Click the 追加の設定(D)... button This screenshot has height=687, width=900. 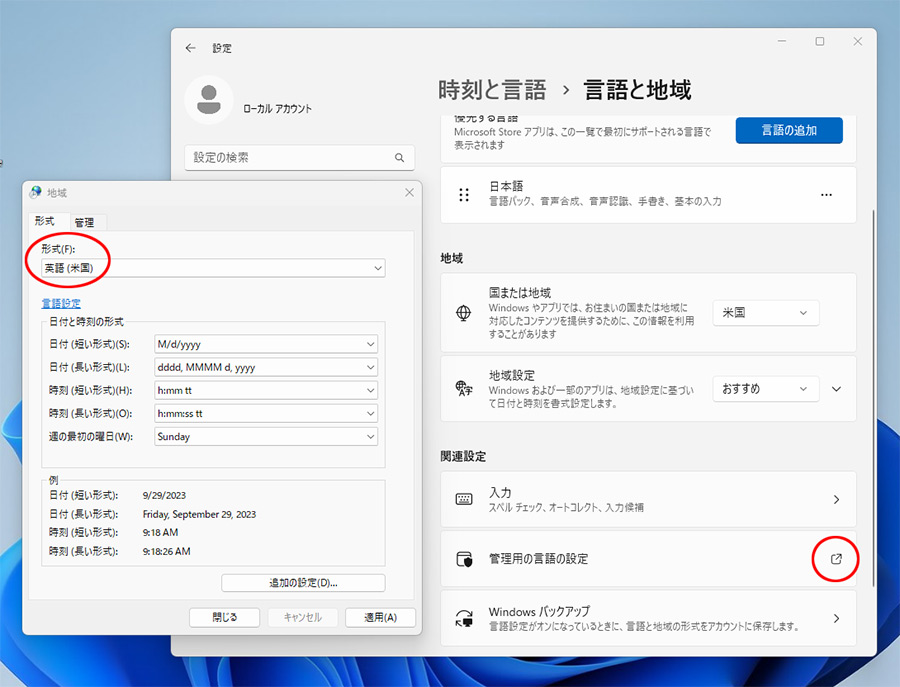(x=303, y=583)
